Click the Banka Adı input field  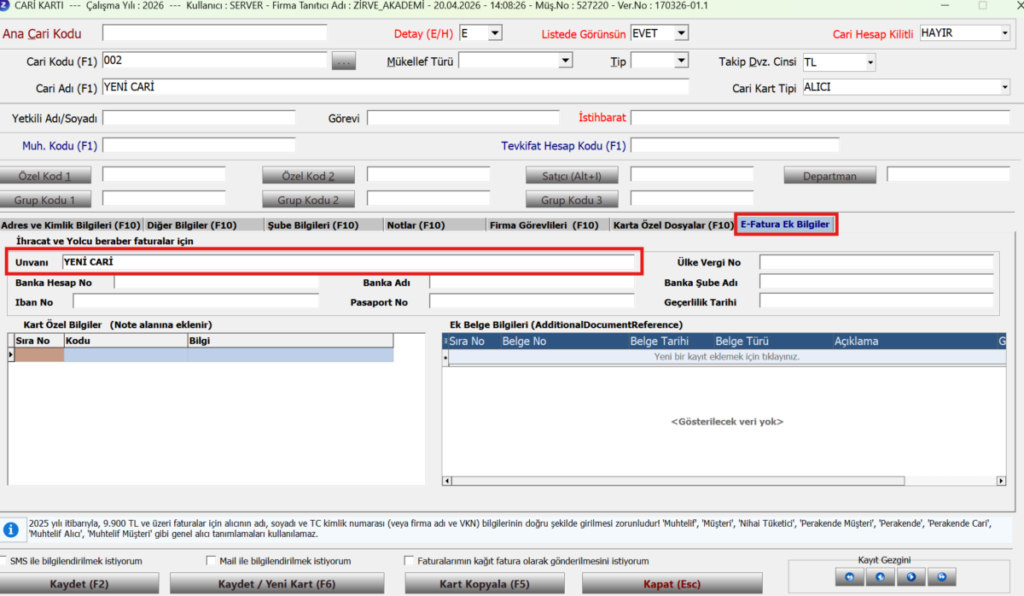pyautogui.click(x=532, y=283)
